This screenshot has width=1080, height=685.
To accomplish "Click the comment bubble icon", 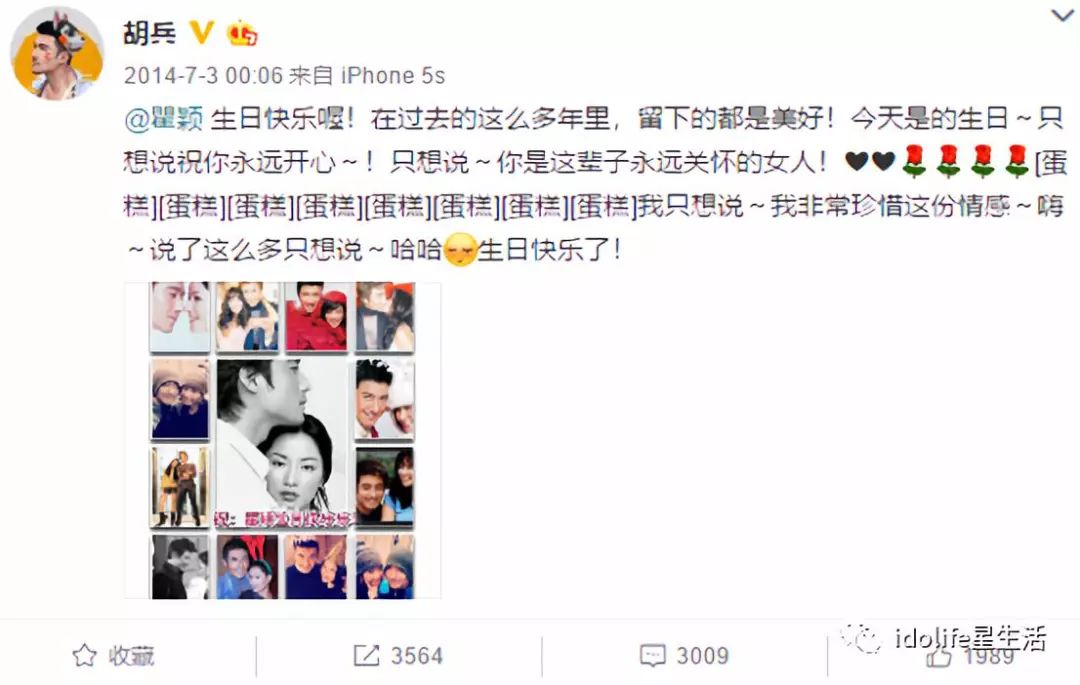I will 652,655.
